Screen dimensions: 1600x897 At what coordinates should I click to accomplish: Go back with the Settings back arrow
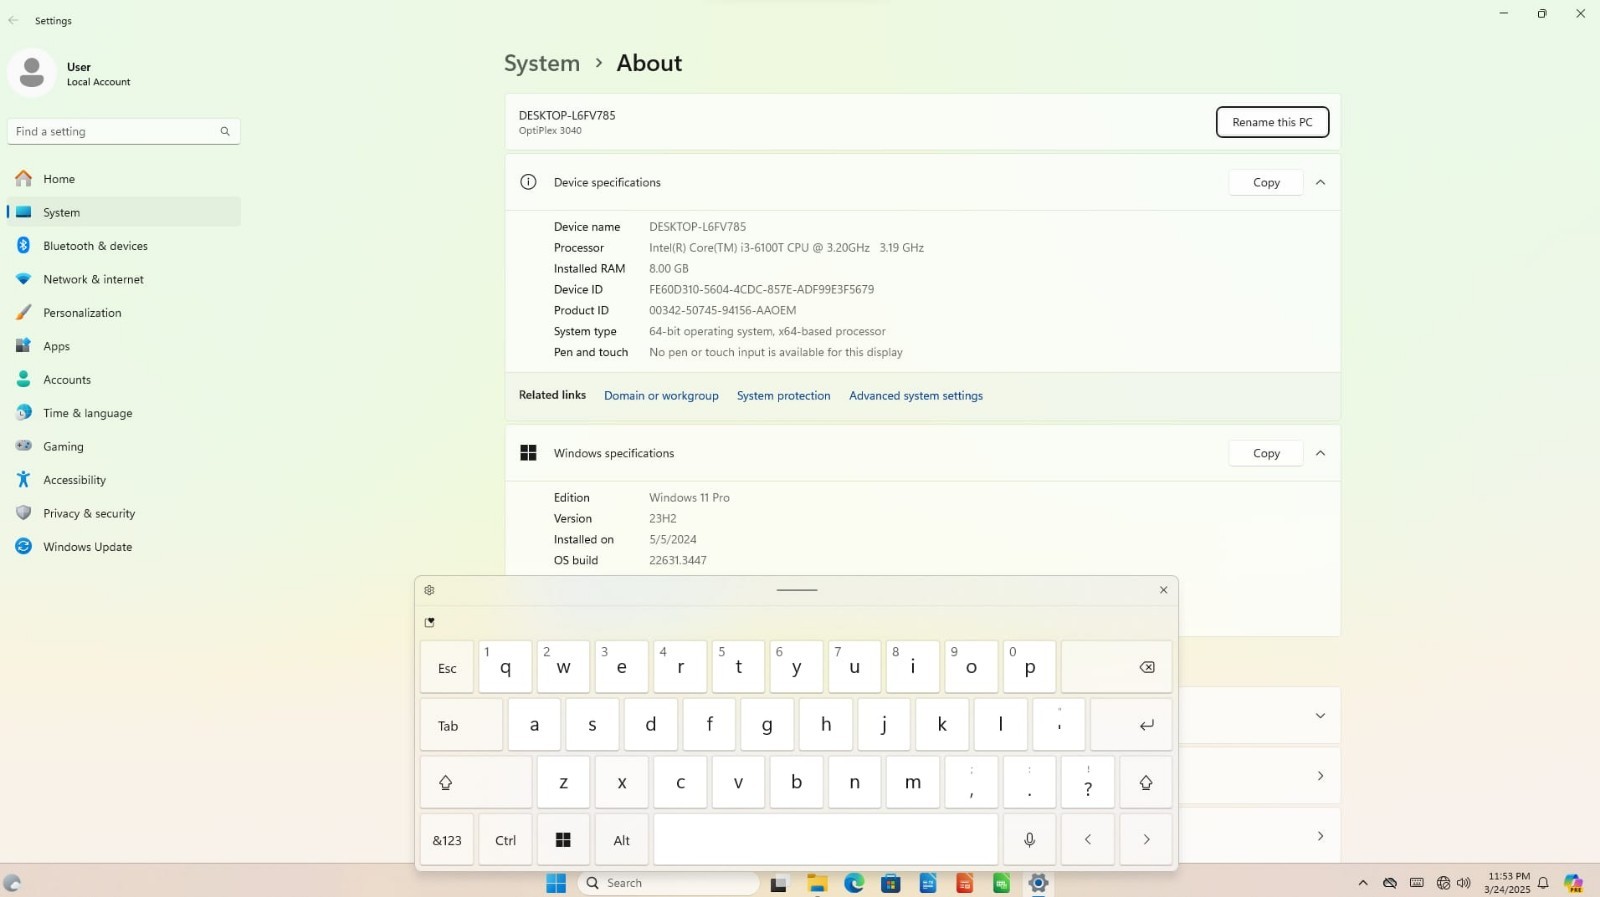pos(13,20)
